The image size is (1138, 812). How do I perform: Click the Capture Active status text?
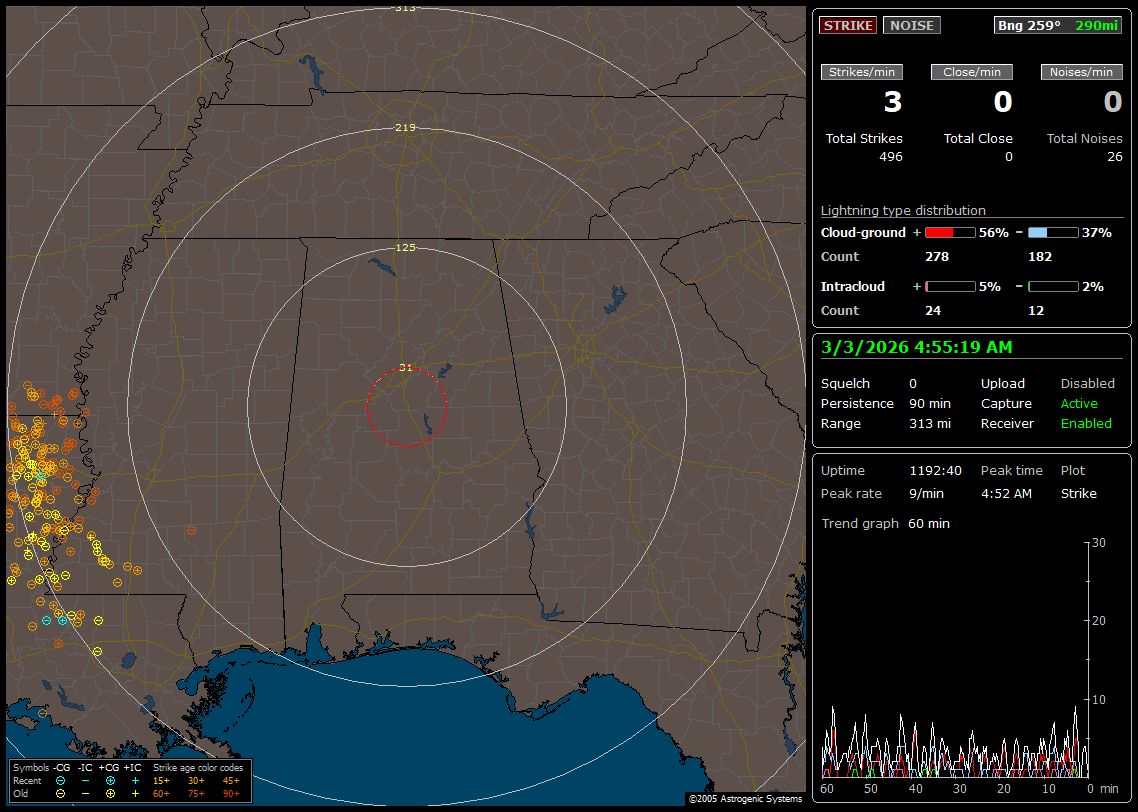pyautogui.click(x=1079, y=403)
